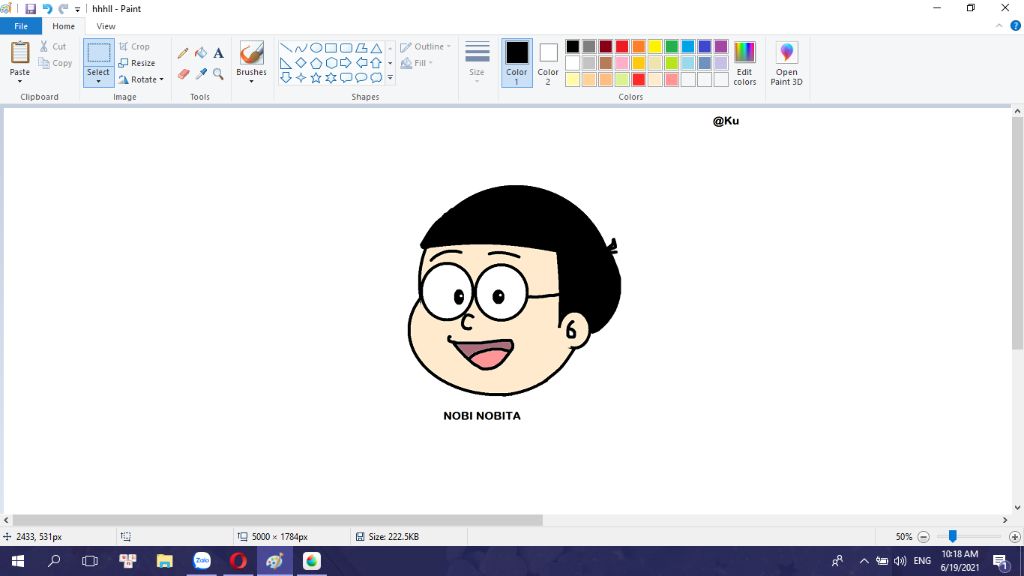Save the file using the floppy disk icon
This screenshot has width=1024, height=576.
pos(30,8)
